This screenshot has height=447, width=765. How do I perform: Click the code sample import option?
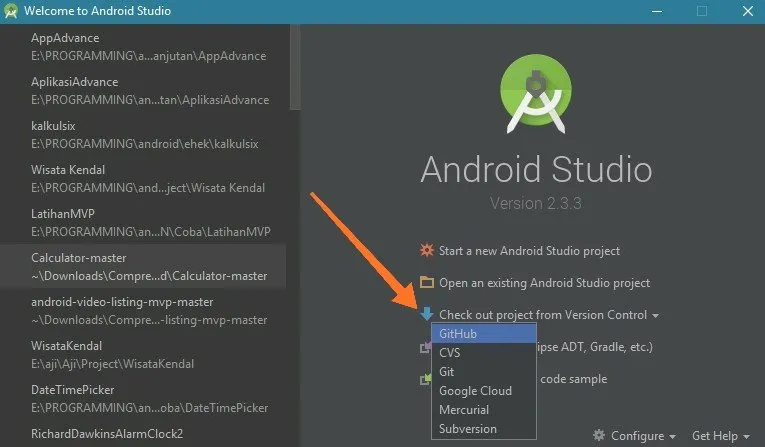point(574,379)
